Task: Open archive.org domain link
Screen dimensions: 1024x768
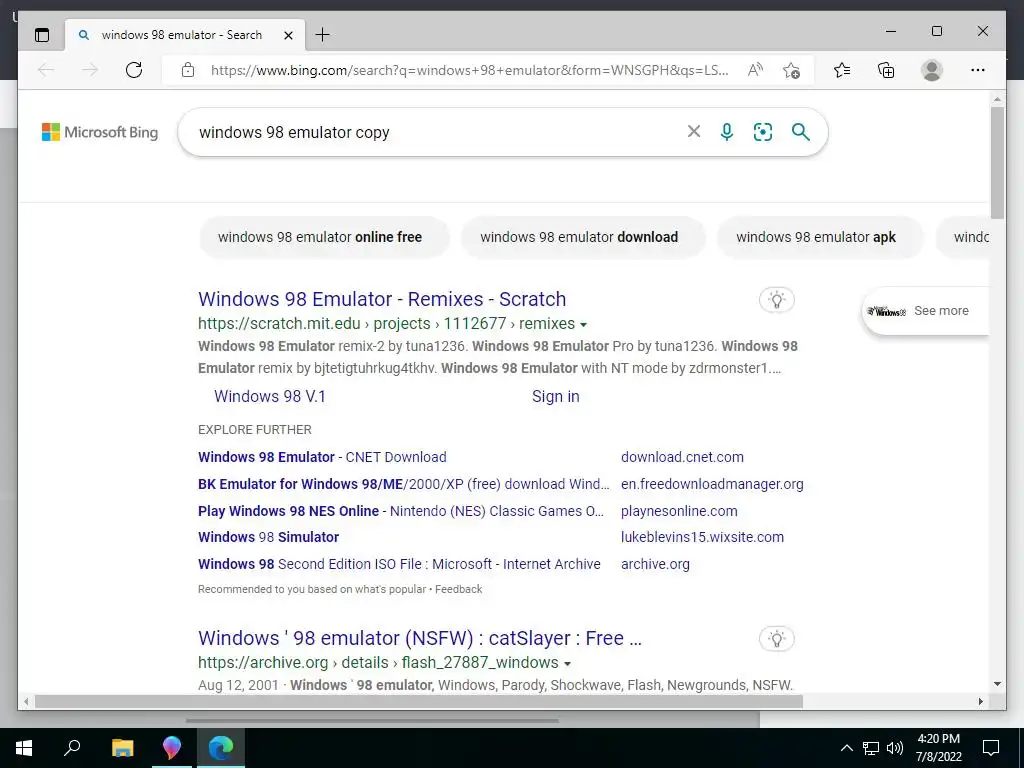Action: click(655, 564)
